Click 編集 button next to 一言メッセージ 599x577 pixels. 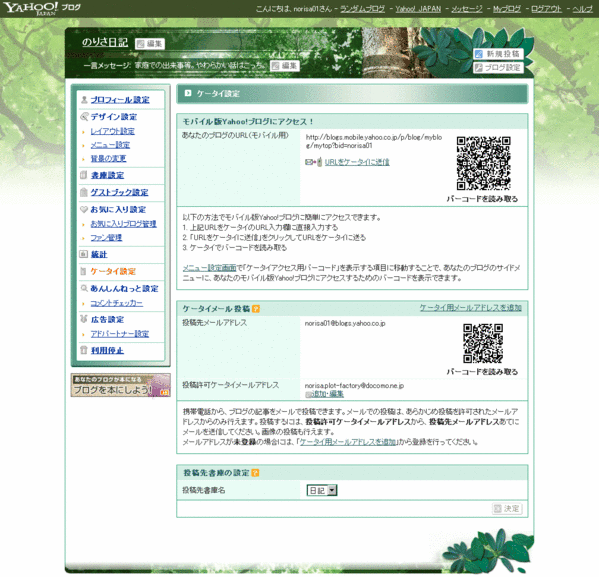coord(285,66)
